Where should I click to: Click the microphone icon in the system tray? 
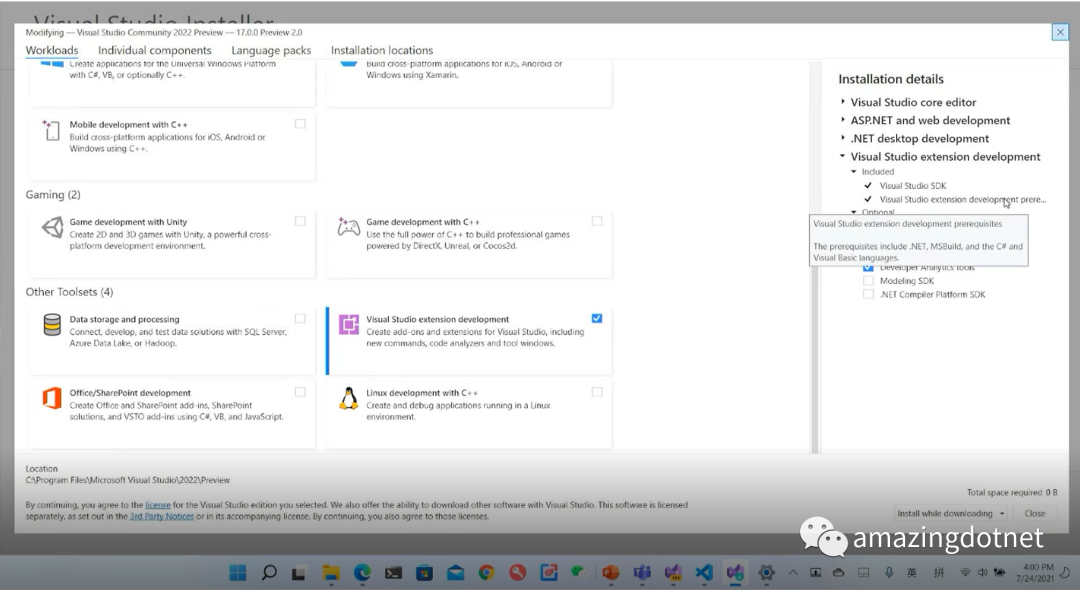(889, 573)
